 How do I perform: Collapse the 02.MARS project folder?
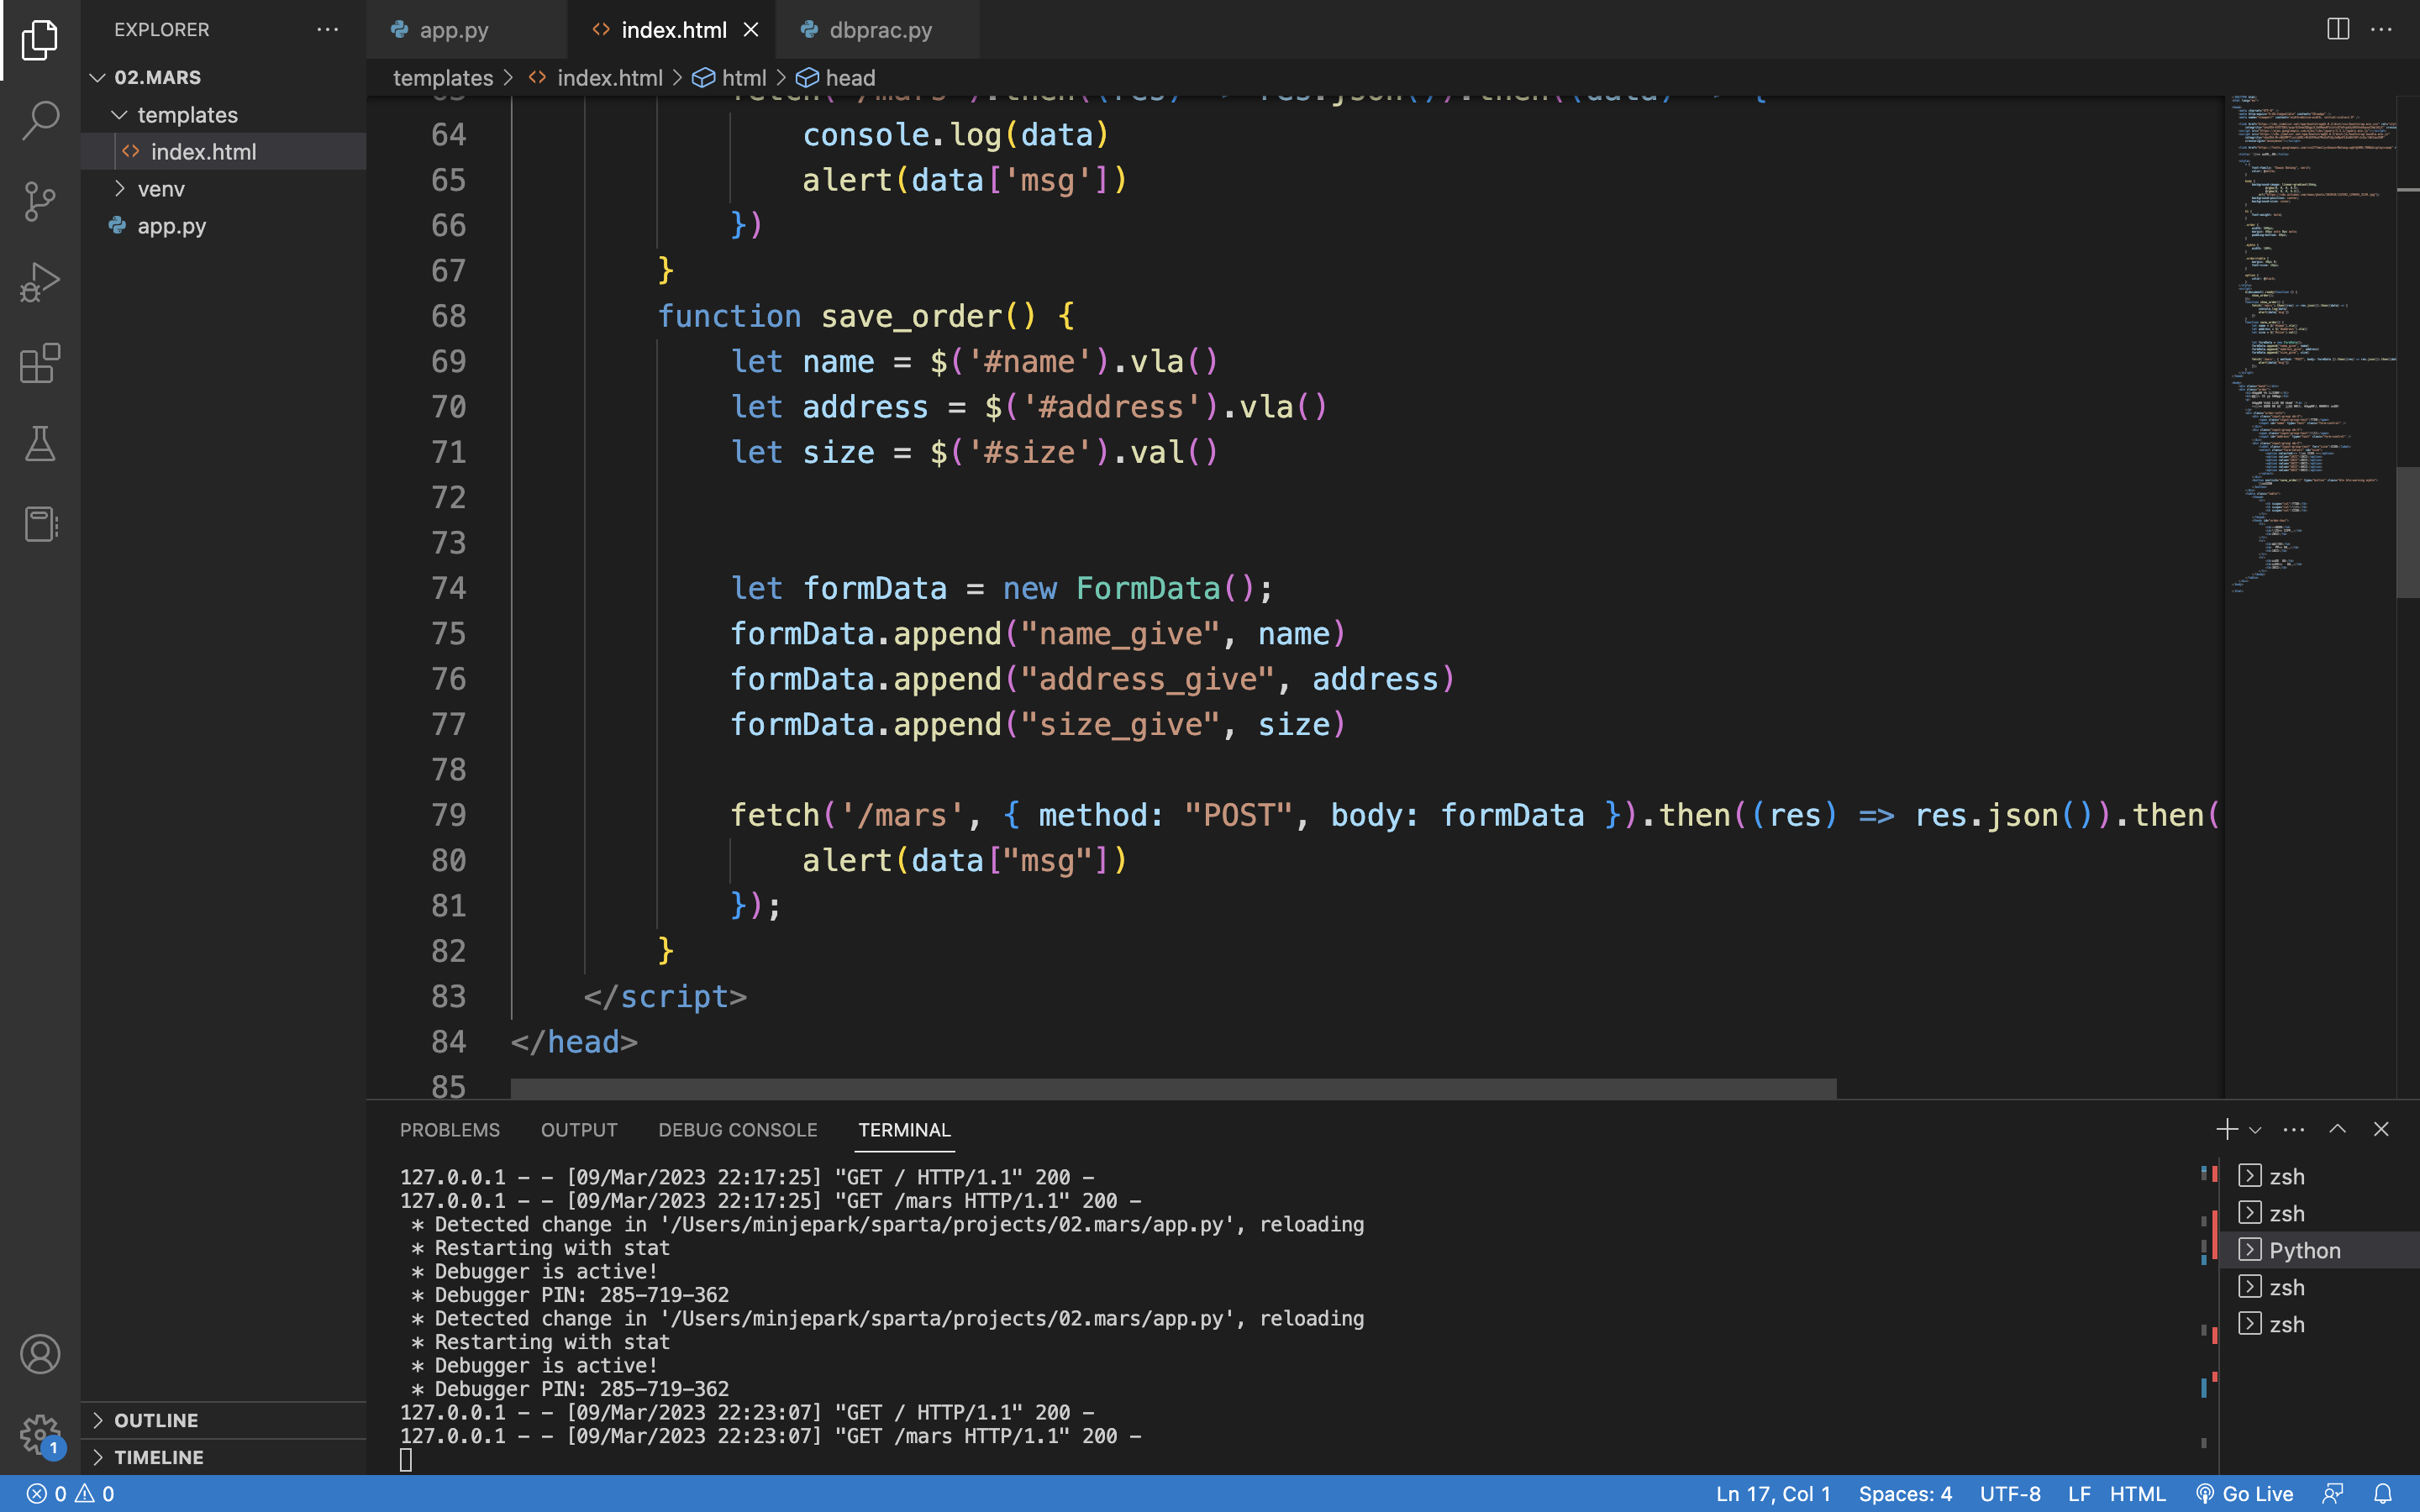point(224,77)
